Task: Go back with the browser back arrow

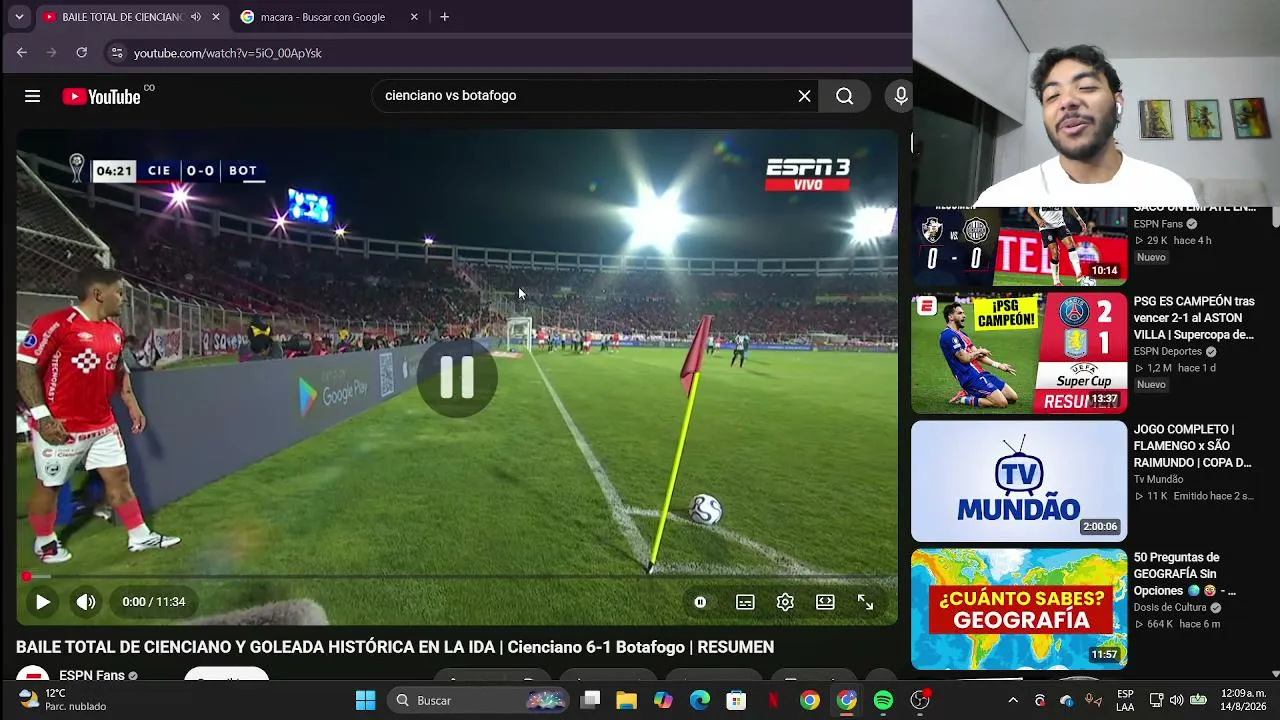Action: [22, 53]
